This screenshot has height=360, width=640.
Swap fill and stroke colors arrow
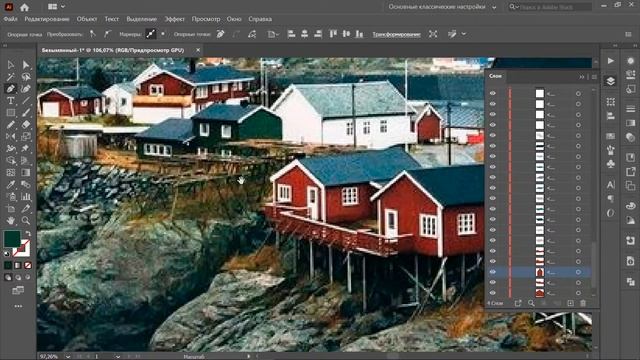click(x=28, y=234)
